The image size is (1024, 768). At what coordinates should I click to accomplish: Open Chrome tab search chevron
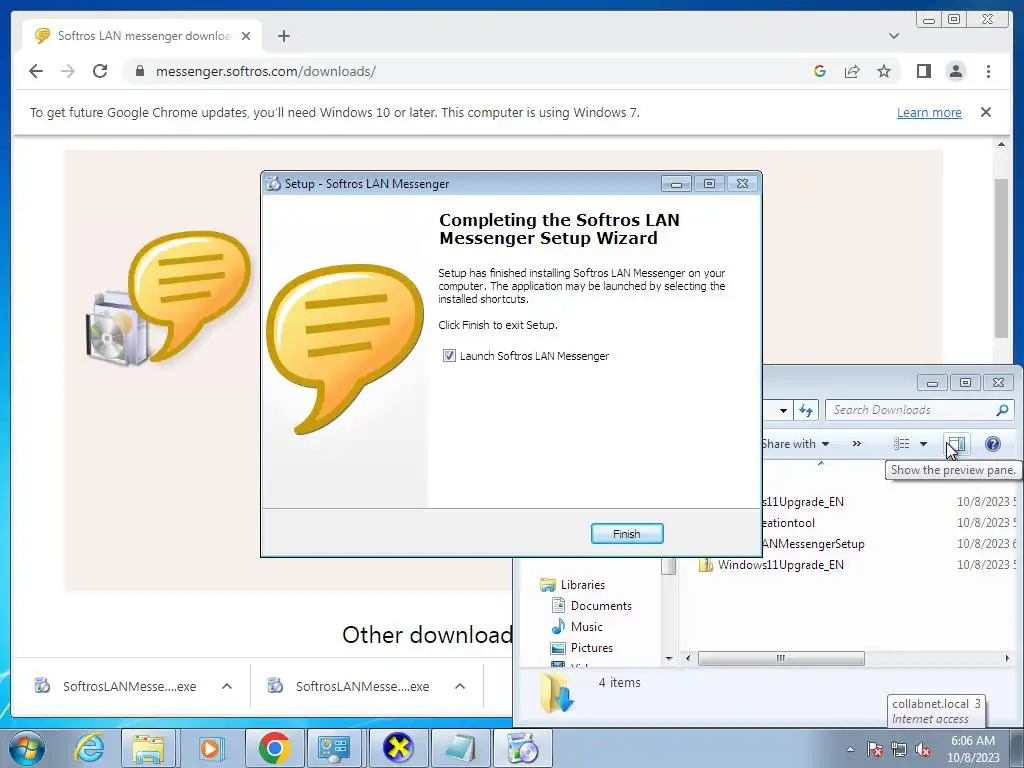pyautogui.click(x=893, y=36)
